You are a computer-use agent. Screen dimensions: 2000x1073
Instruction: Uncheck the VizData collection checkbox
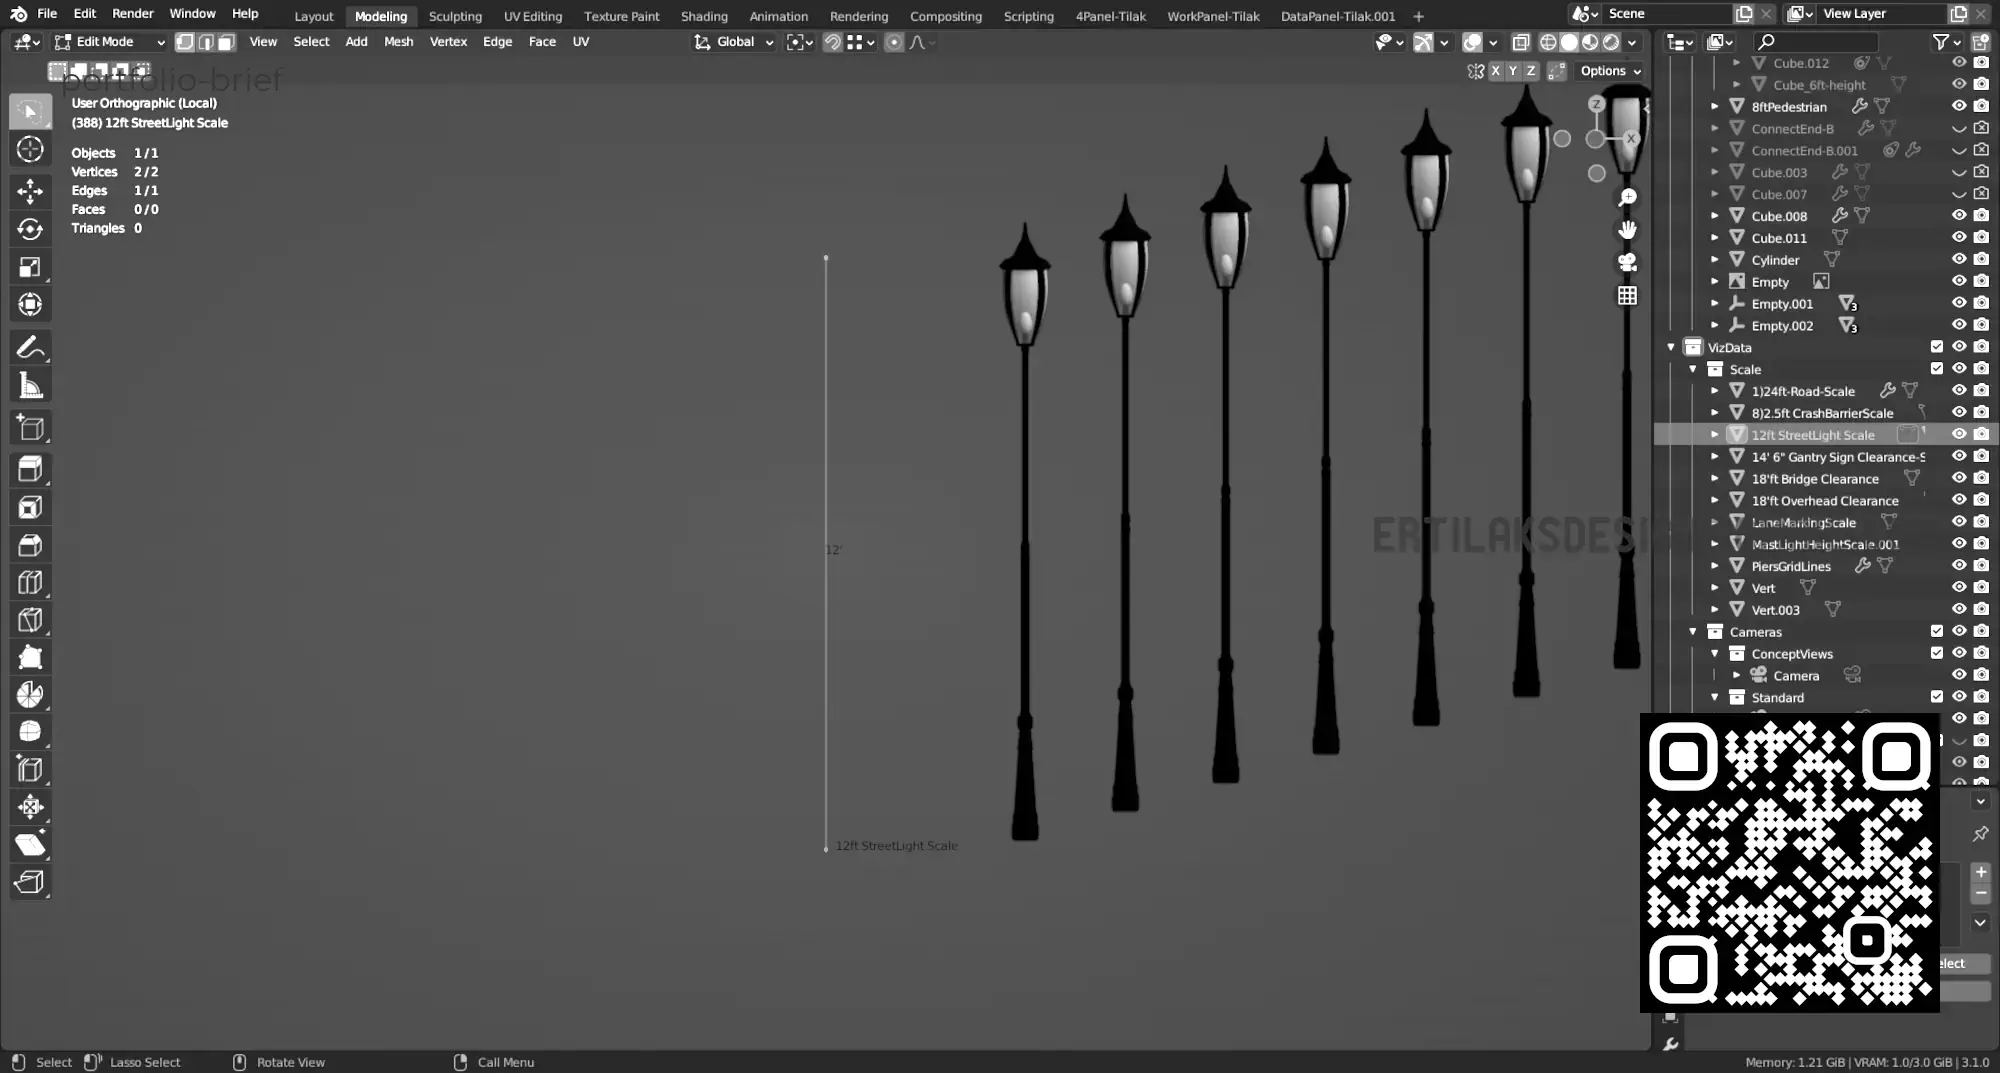1936,347
